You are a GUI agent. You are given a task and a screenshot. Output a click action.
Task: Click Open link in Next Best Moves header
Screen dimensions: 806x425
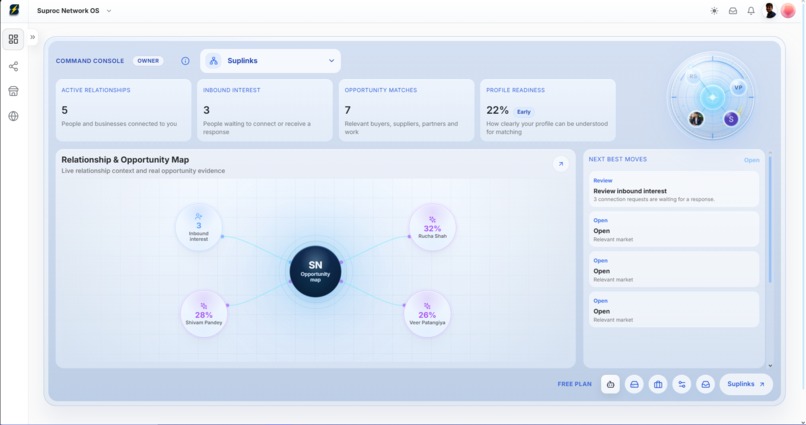click(751, 160)
